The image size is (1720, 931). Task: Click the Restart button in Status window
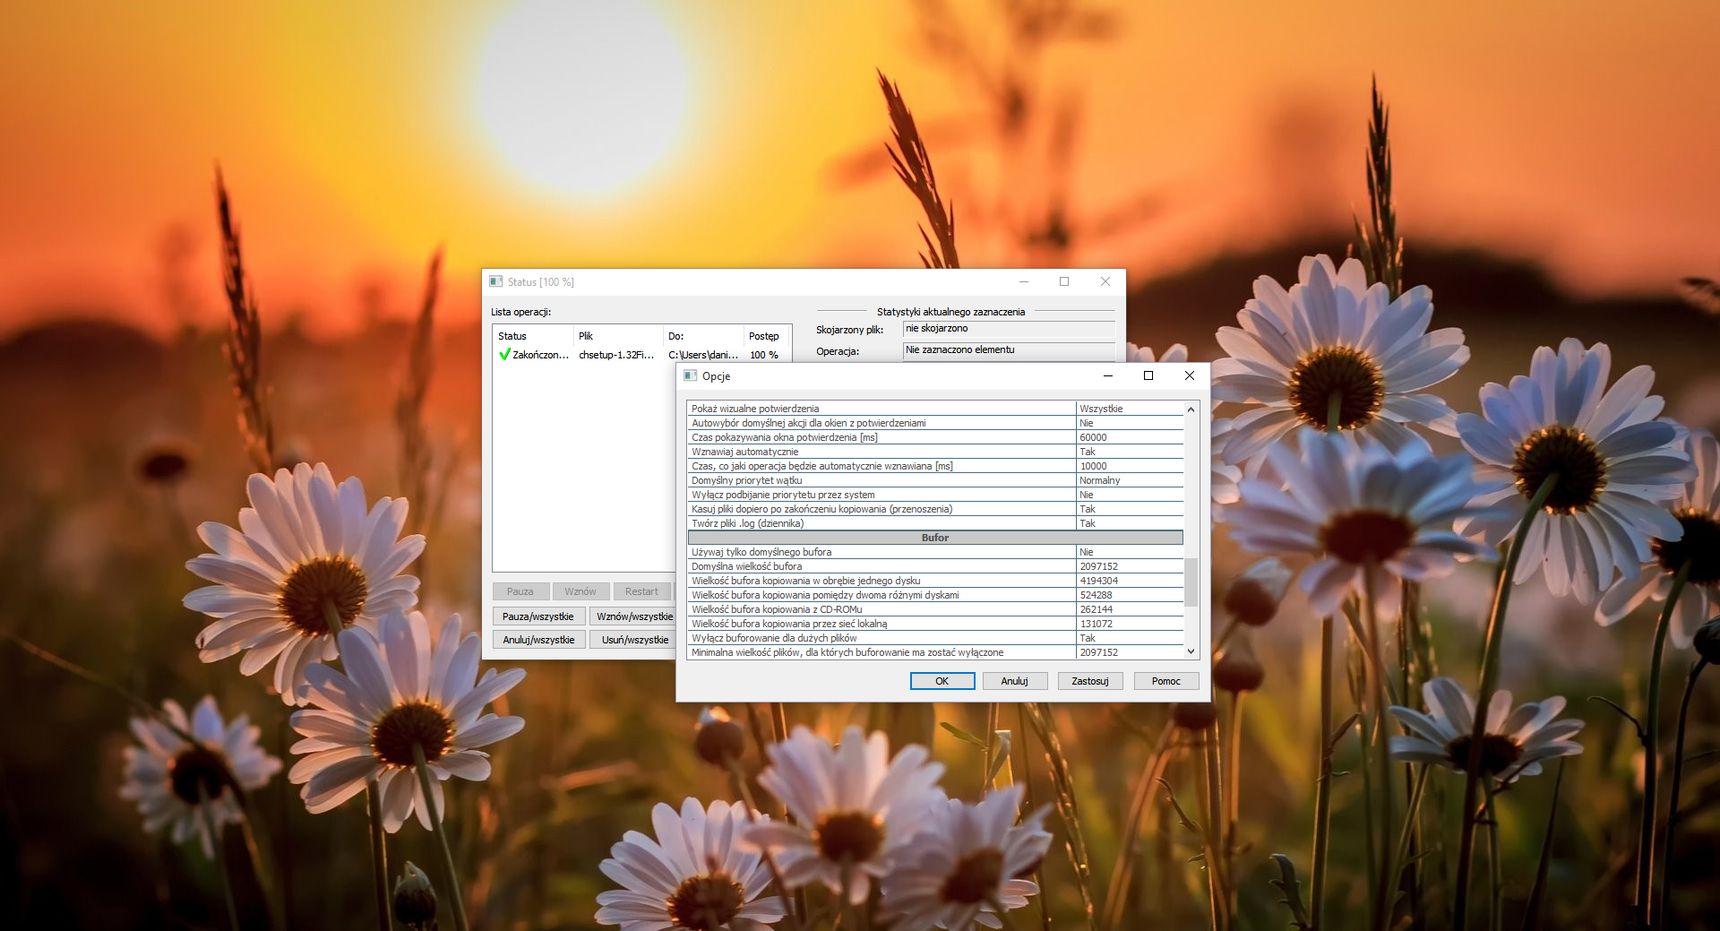click(x=642, y=591)
